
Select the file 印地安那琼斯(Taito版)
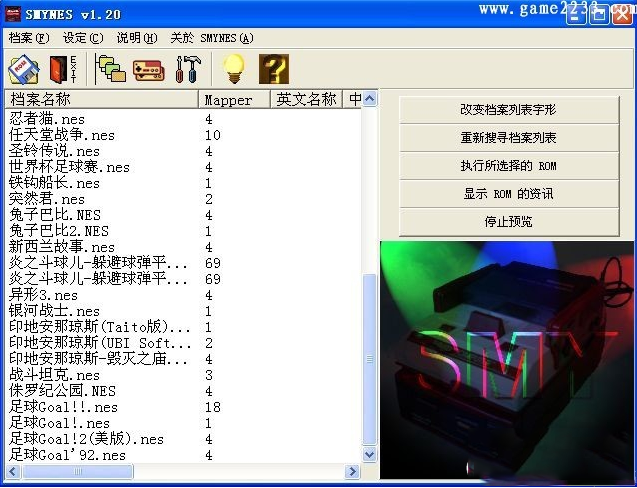click(x=100, y=327)
